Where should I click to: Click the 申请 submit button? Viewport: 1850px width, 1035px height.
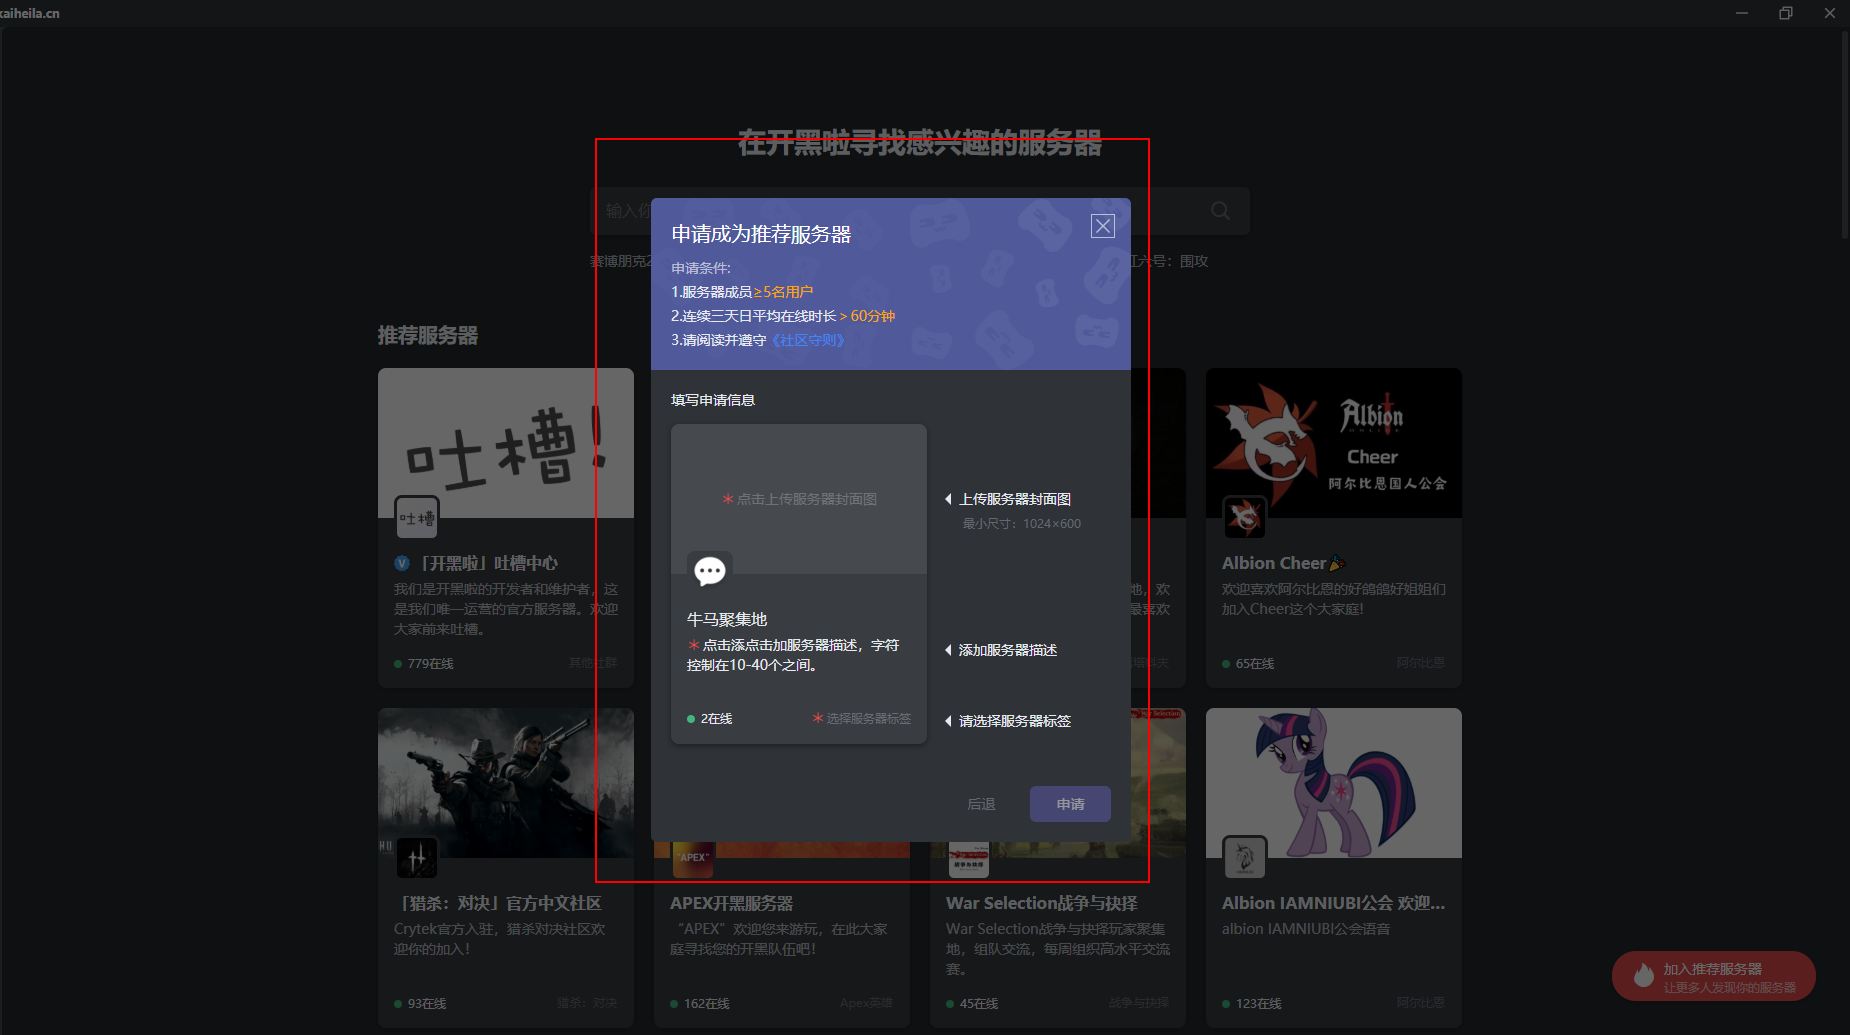(x=1070, y=804)
